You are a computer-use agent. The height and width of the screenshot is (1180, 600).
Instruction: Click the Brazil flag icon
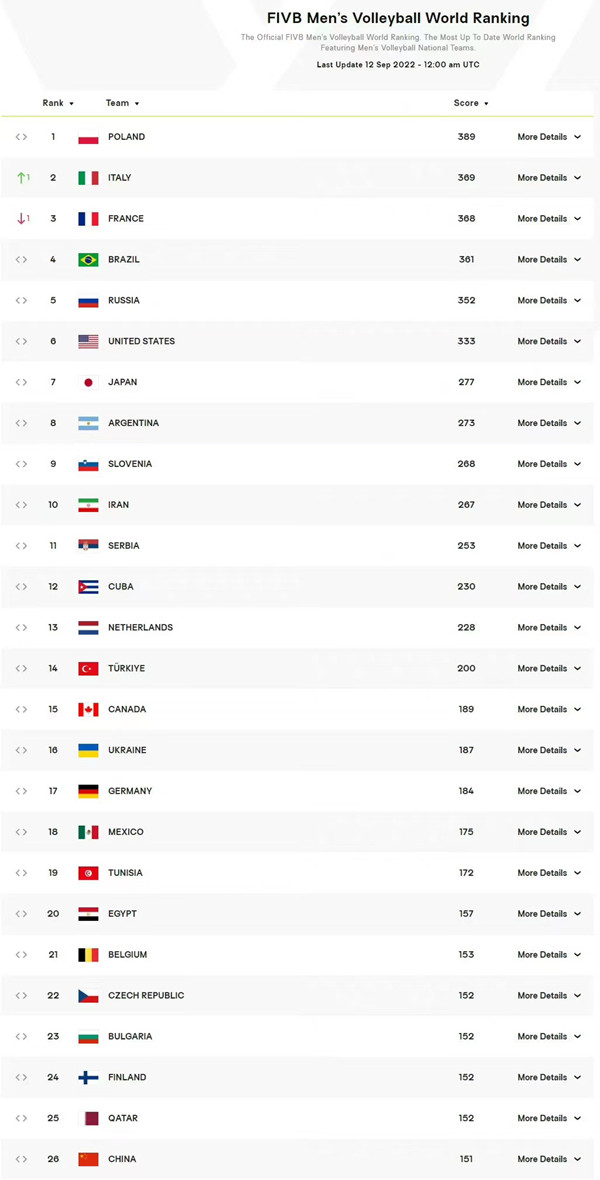[88, 260]
